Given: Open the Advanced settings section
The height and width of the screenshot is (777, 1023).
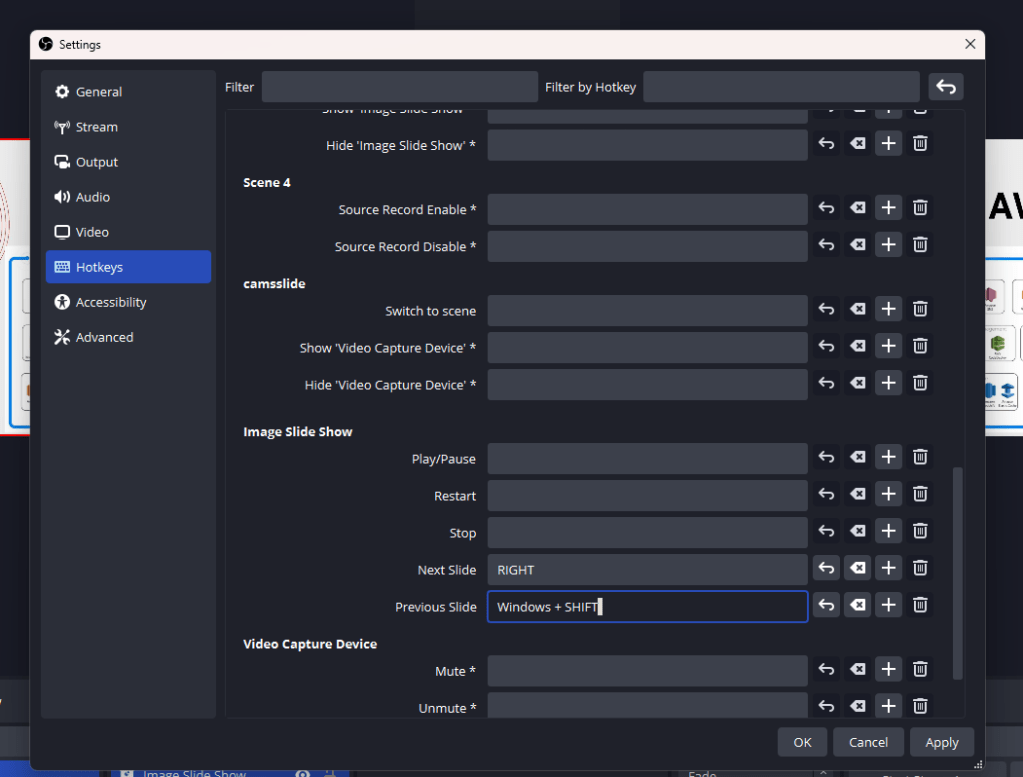Looking at the screenshot, I should 128,337.
